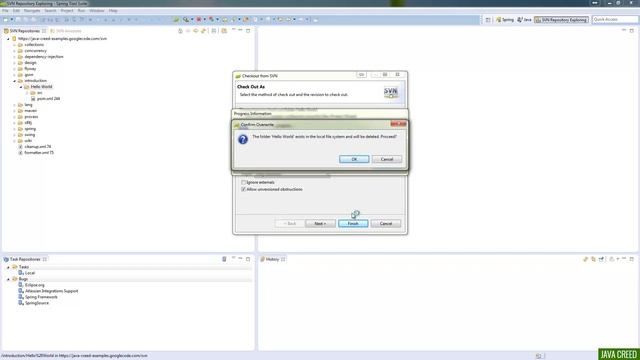Select the History view tab
The height and width of the screenshot is (360, 640).
point(272,259)
